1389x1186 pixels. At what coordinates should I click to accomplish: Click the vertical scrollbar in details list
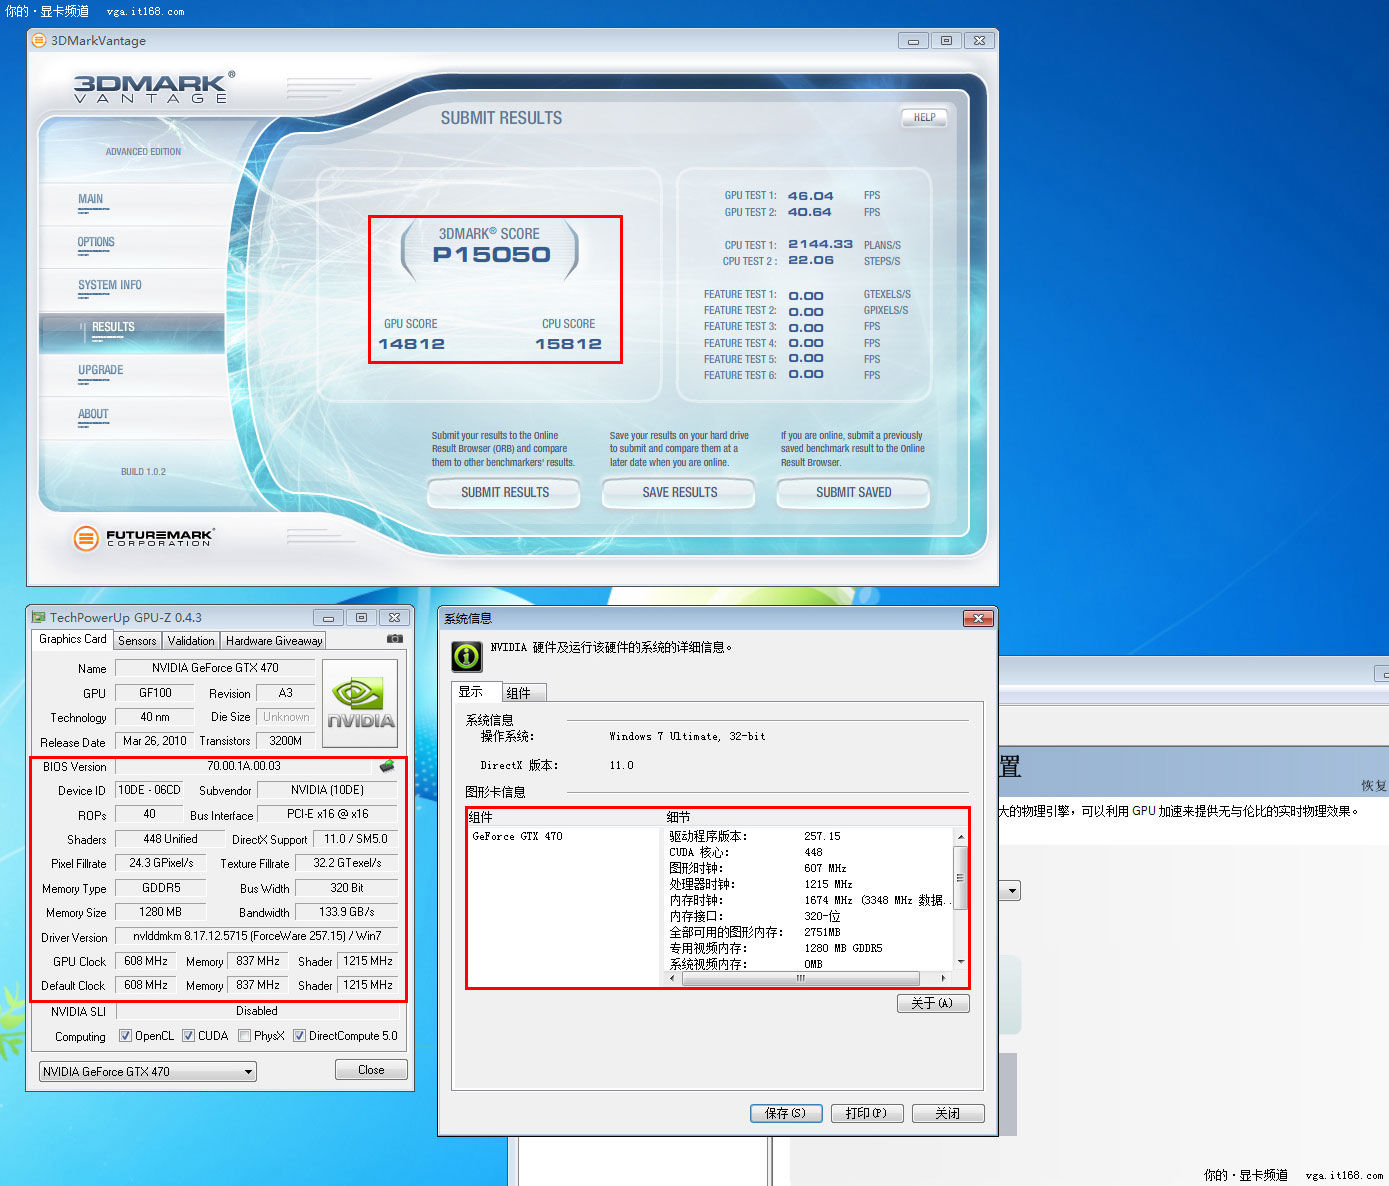(x=960, y=878)
